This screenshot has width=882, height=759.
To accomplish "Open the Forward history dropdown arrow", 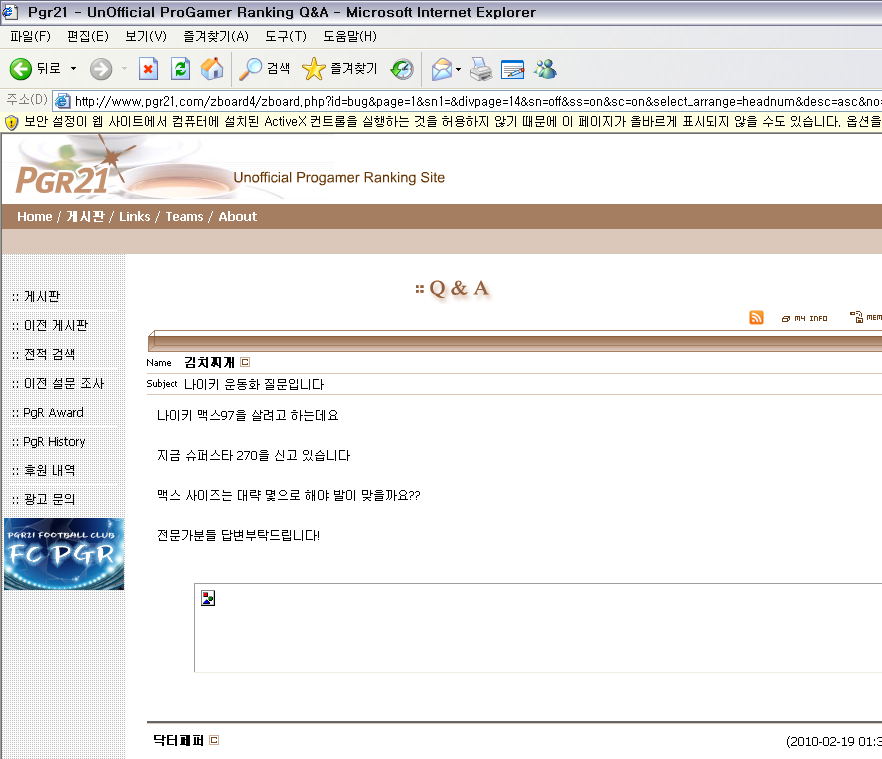I will pyautogui.click(x=124, y=69).
